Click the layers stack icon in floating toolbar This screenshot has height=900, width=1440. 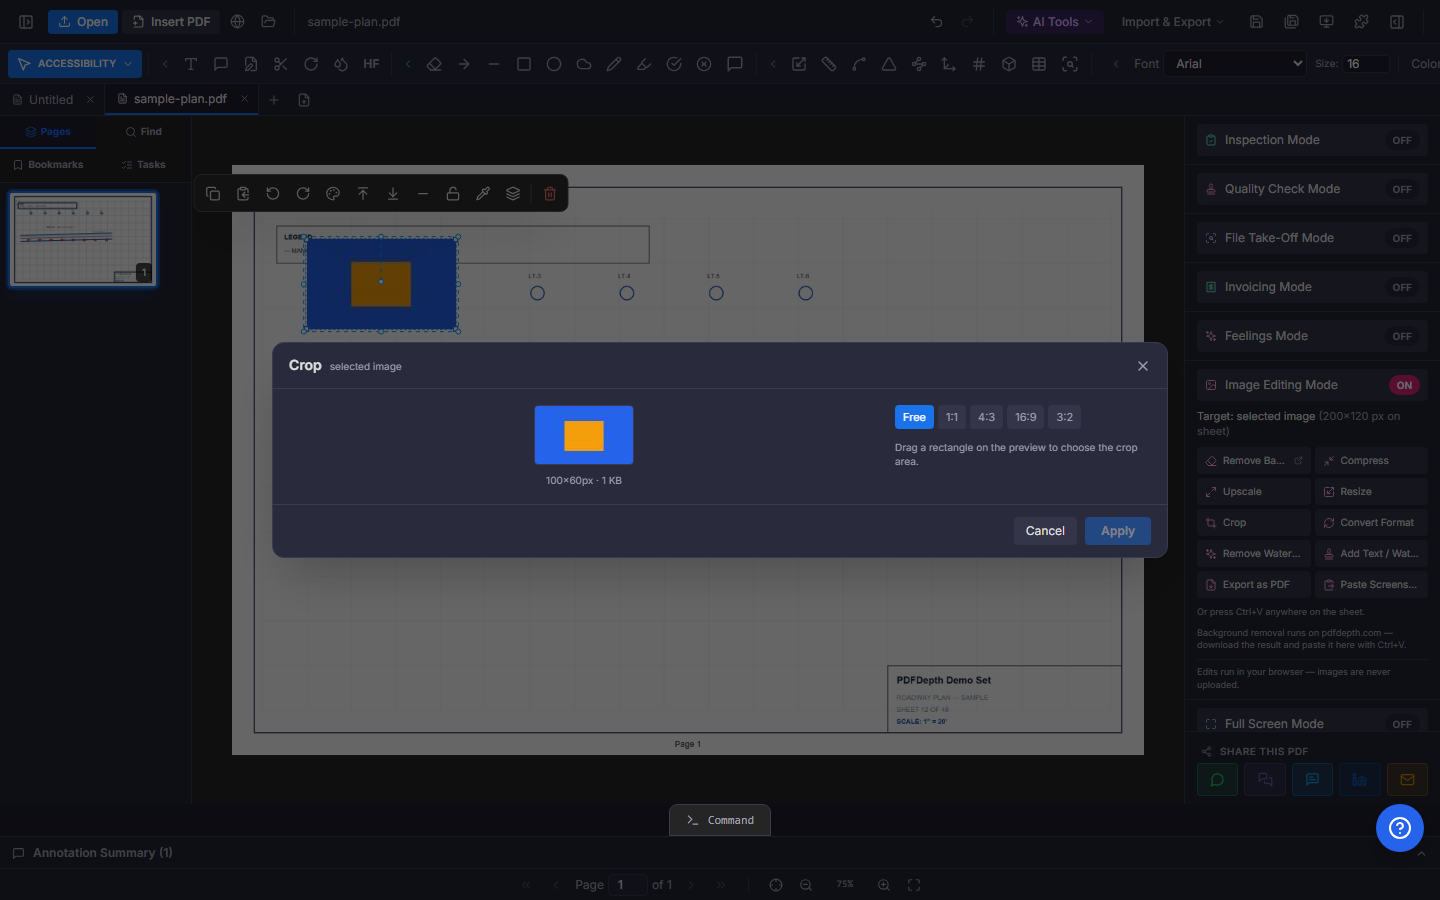click(513, 194)
